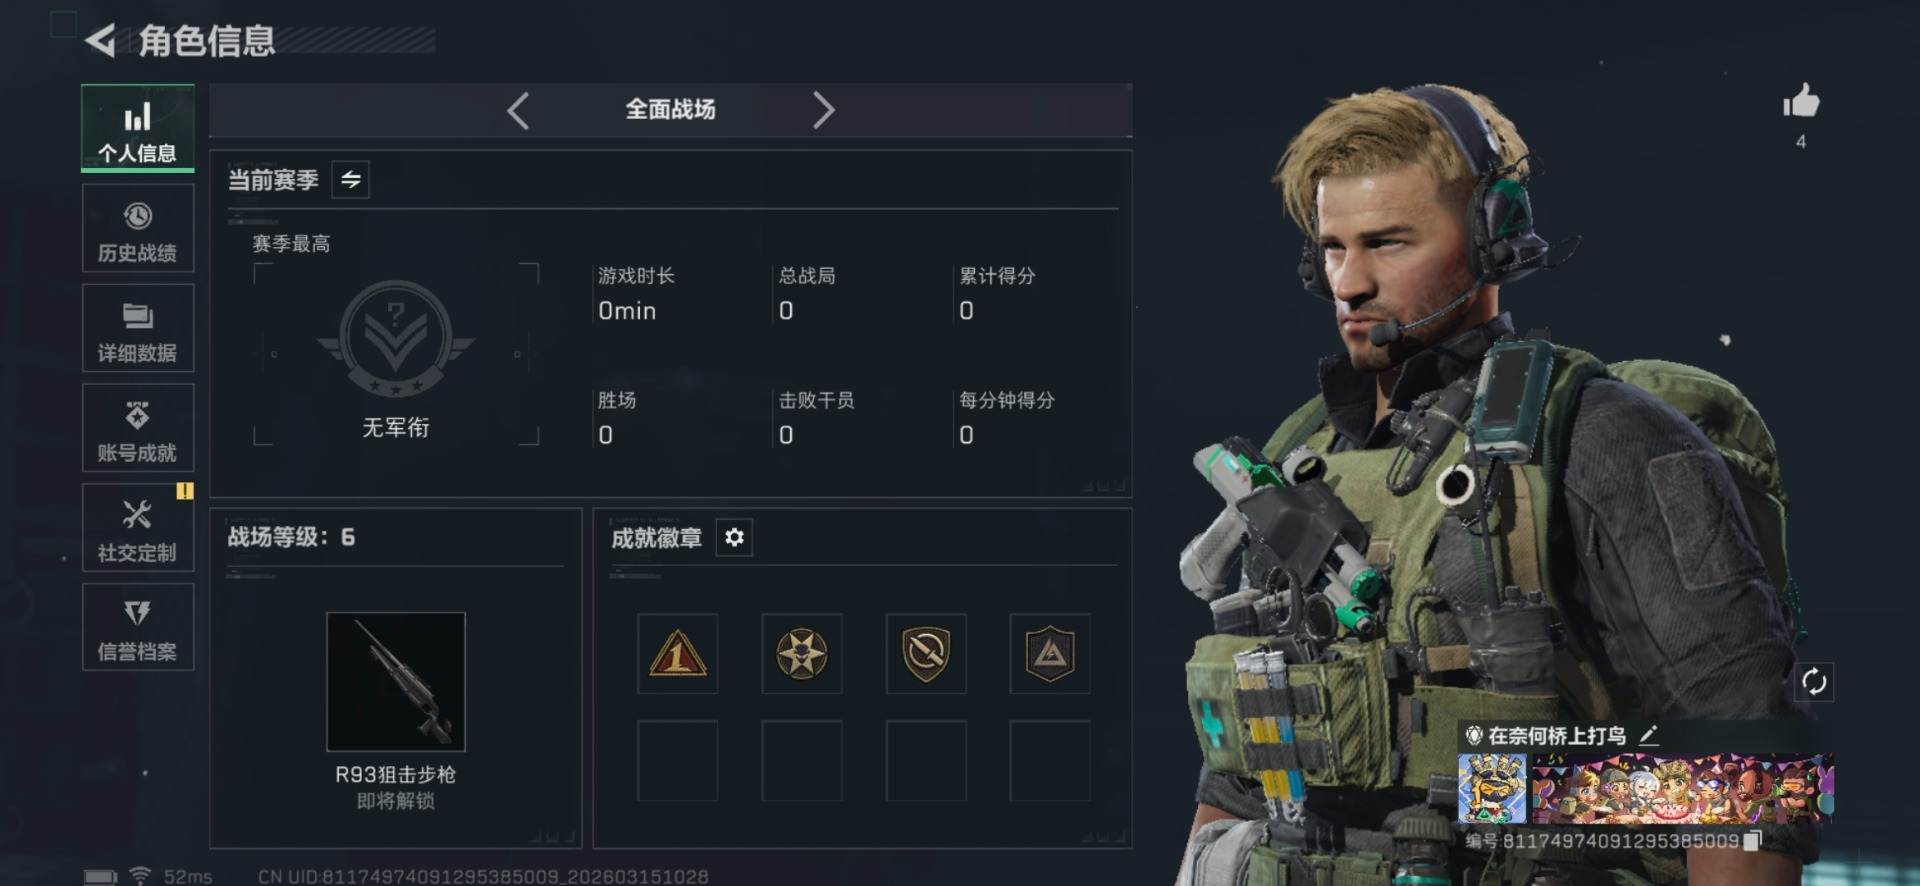Open the 信誉档案 sidebar icon
The width and height of the screenshot is (1920, 886).
pos(138,612)
